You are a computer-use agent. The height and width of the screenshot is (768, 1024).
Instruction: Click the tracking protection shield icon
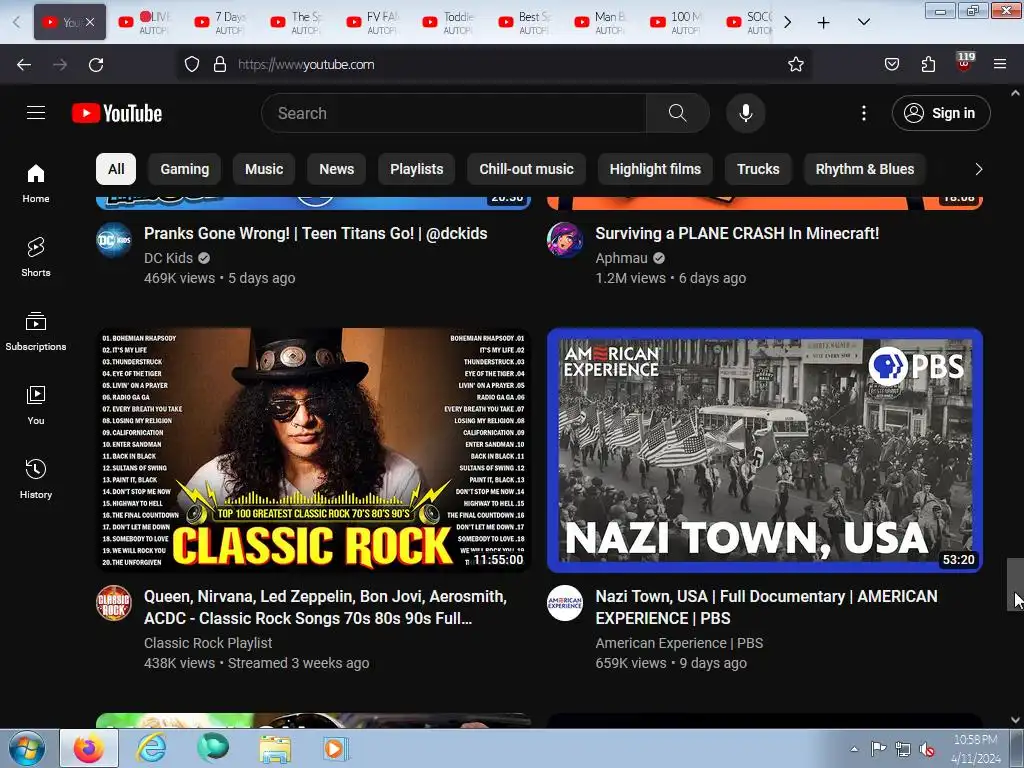[192, 64]
